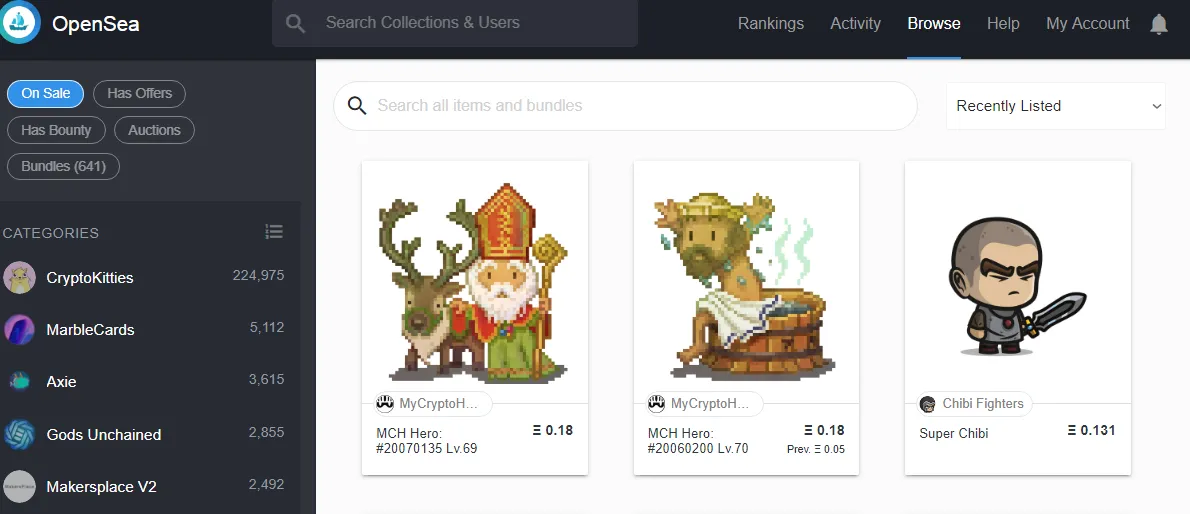Click the OpenSea ship logo icon

18,23
